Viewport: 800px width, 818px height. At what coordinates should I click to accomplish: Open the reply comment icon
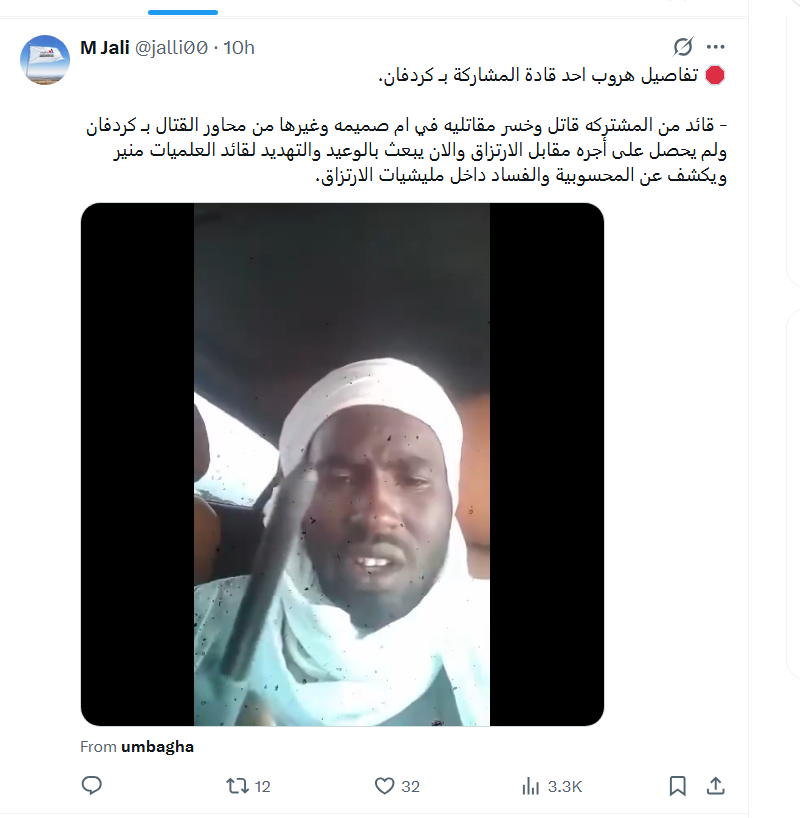pos(92,785)
